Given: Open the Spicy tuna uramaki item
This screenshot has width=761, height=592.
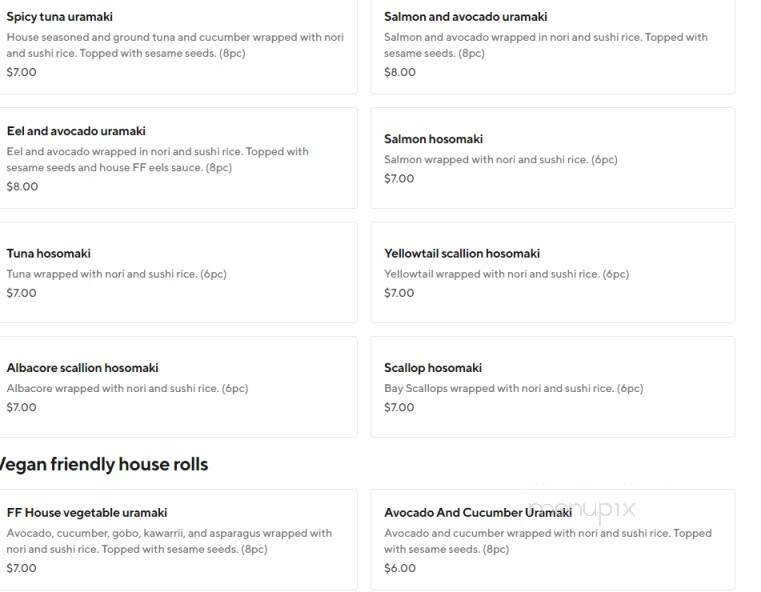Looking at the screenshot, I should (x=59, y=17).
